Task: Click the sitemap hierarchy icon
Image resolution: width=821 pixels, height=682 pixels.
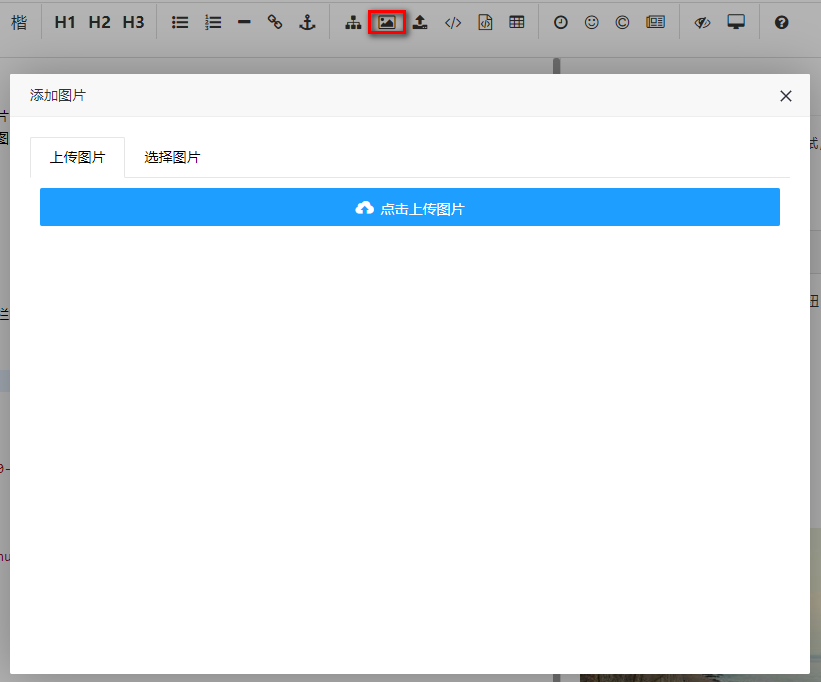Action: tap(353, 22)
